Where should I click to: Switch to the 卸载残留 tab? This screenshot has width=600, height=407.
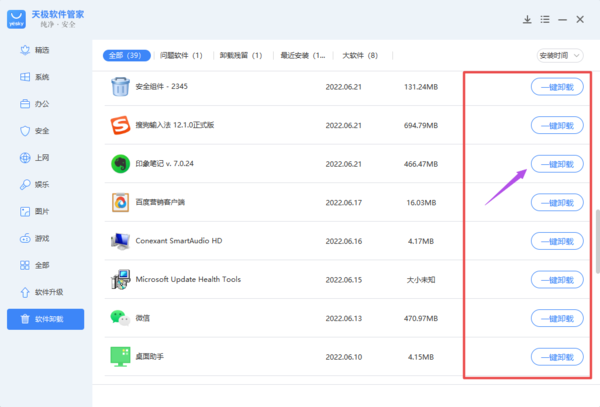tap(239, 55)
